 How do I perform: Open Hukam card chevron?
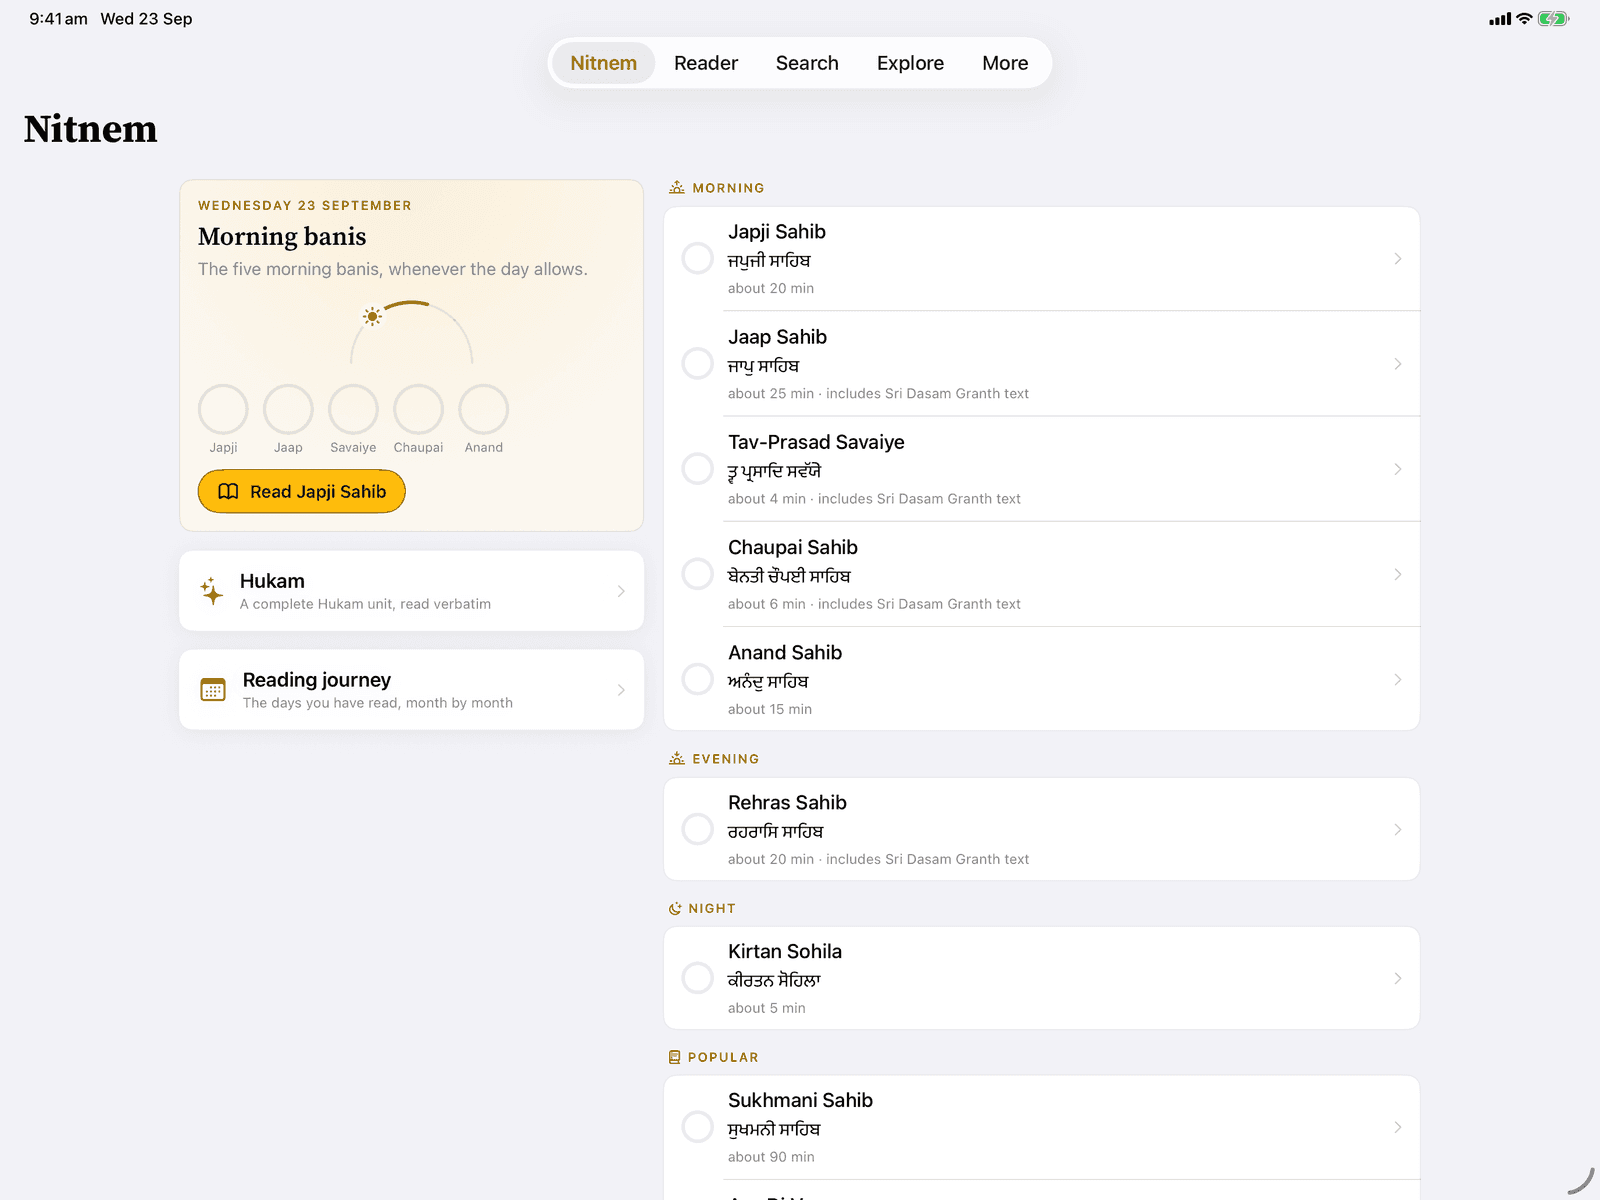[621, 591]
